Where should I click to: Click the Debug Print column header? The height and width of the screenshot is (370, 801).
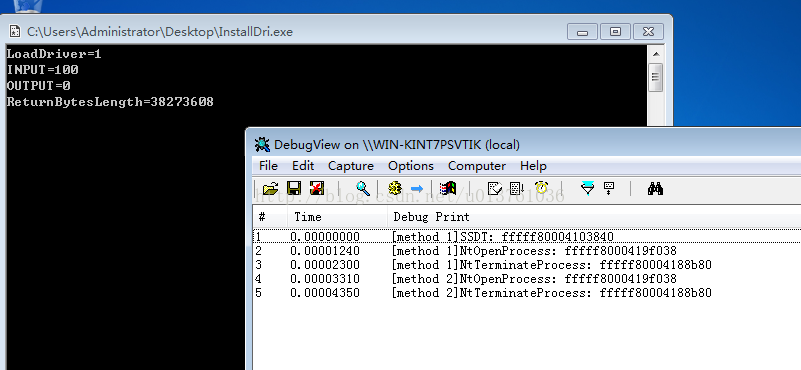[594, 217]
